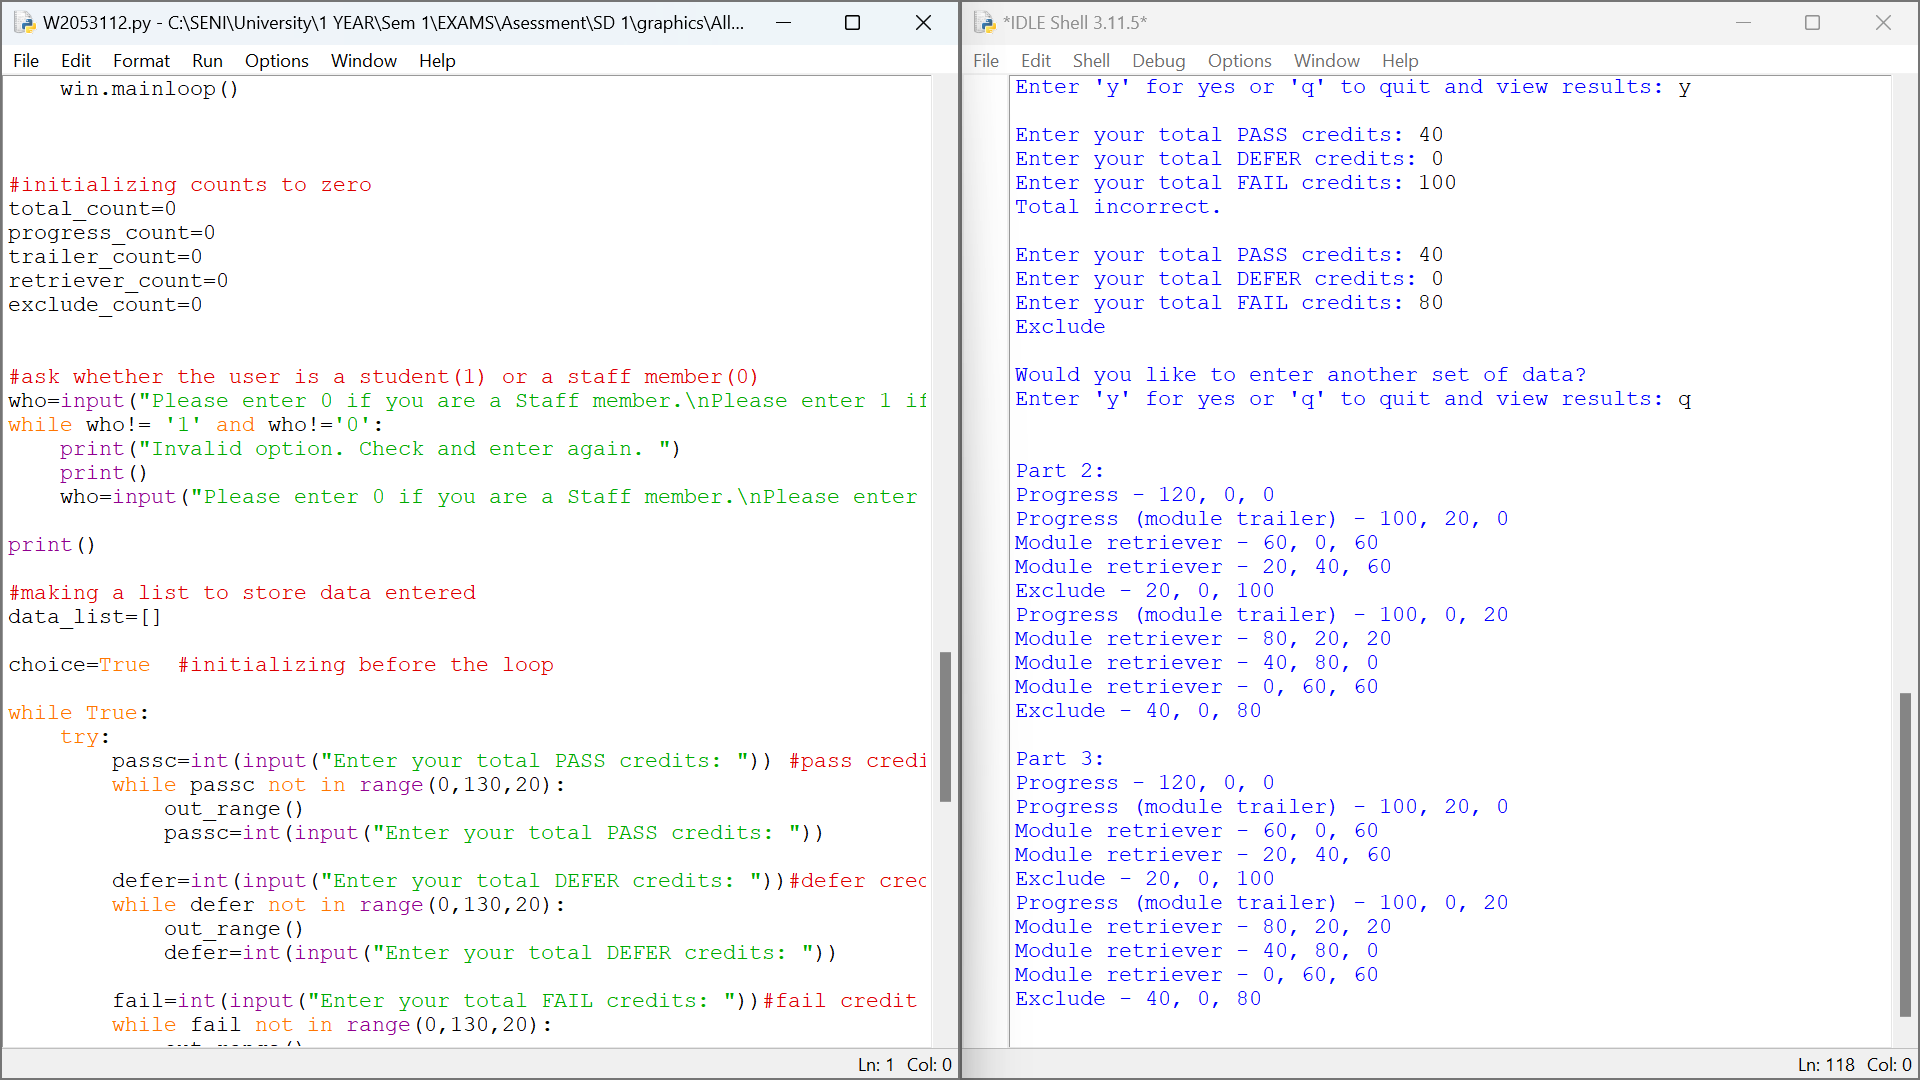Maximize the W2053112.py editor window
The image size is (1920, 1080).
pyautogui.click(x=853, y=22)
